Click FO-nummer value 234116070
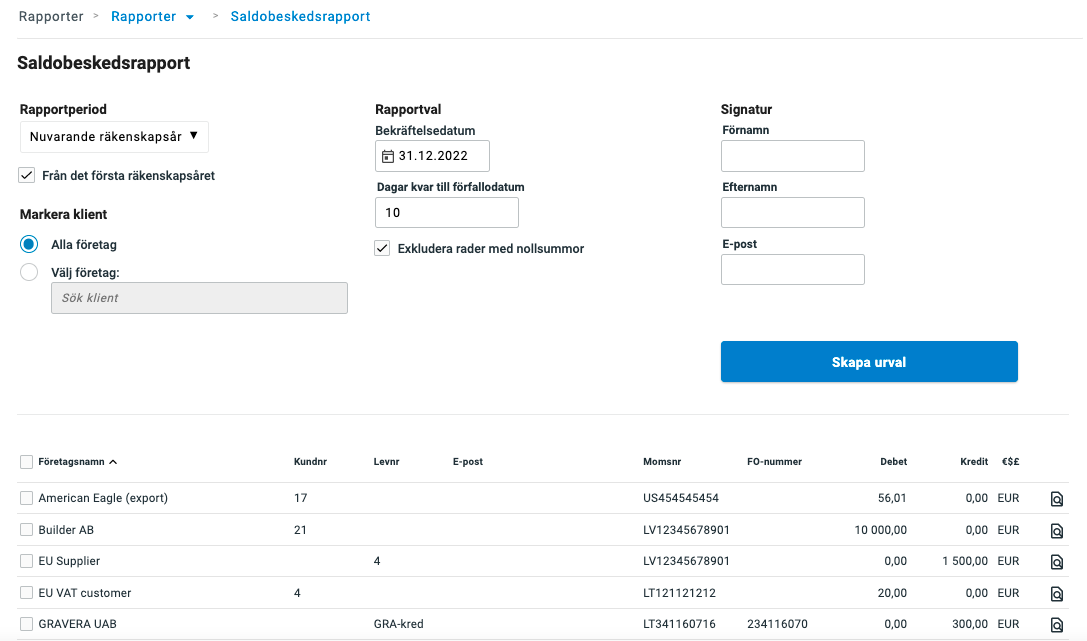Viewport: 1087px width, 641px height. [x=777, y=624]
